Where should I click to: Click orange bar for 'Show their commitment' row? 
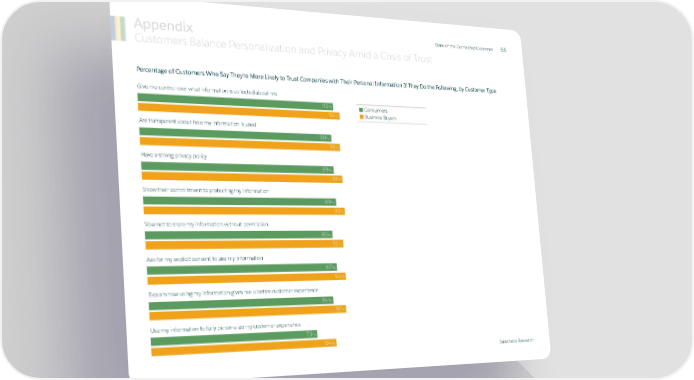[244, 211]
